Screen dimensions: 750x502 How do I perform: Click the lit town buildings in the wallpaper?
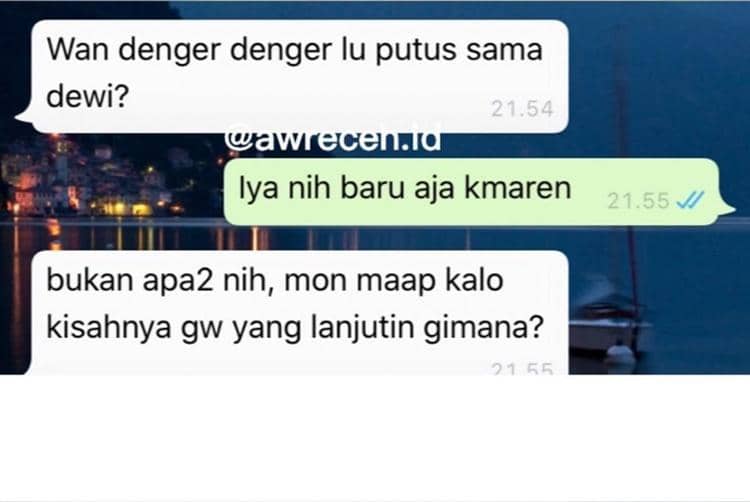click(x=91, y=179)
